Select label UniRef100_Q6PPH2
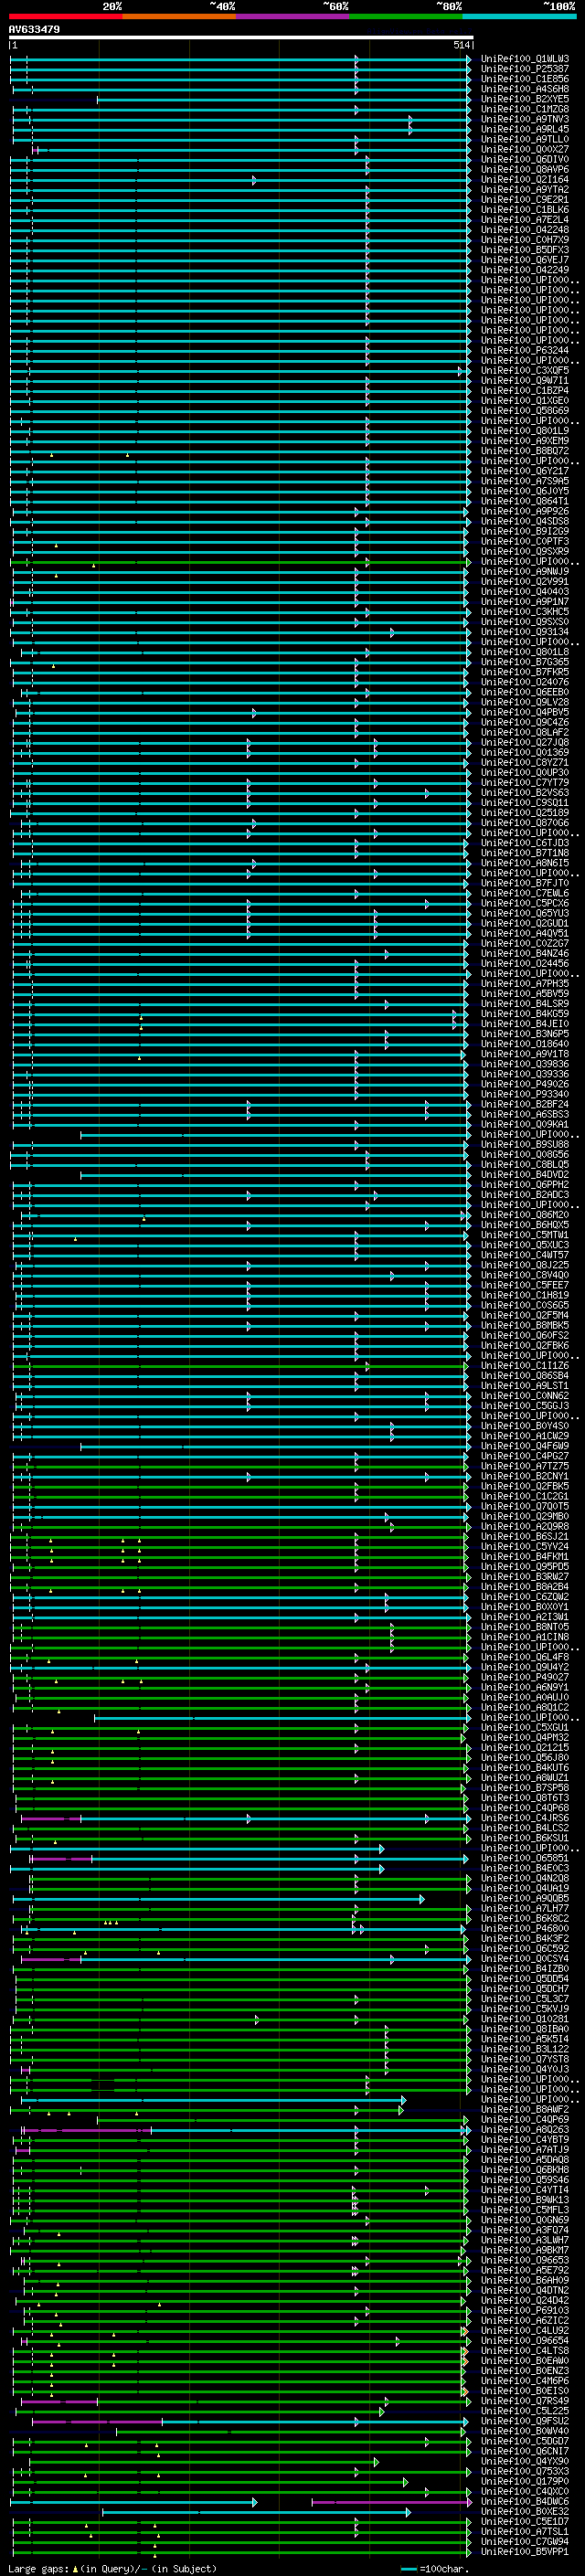This screenshot has height=2576, width=585. pos(525,1184)
